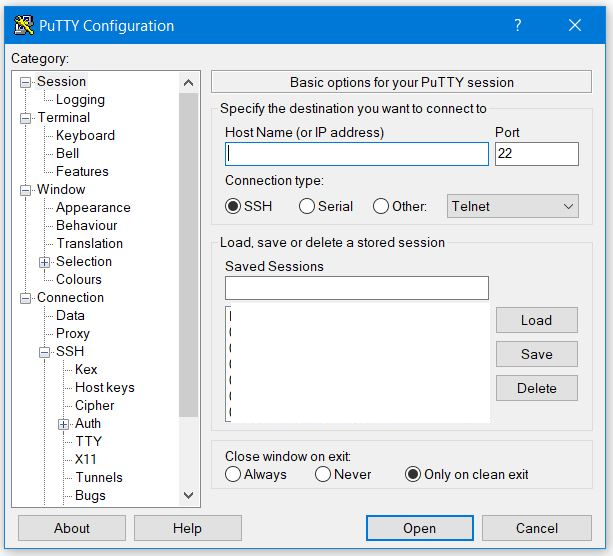Click the category tree scrollbar thumb

point(189,255)
